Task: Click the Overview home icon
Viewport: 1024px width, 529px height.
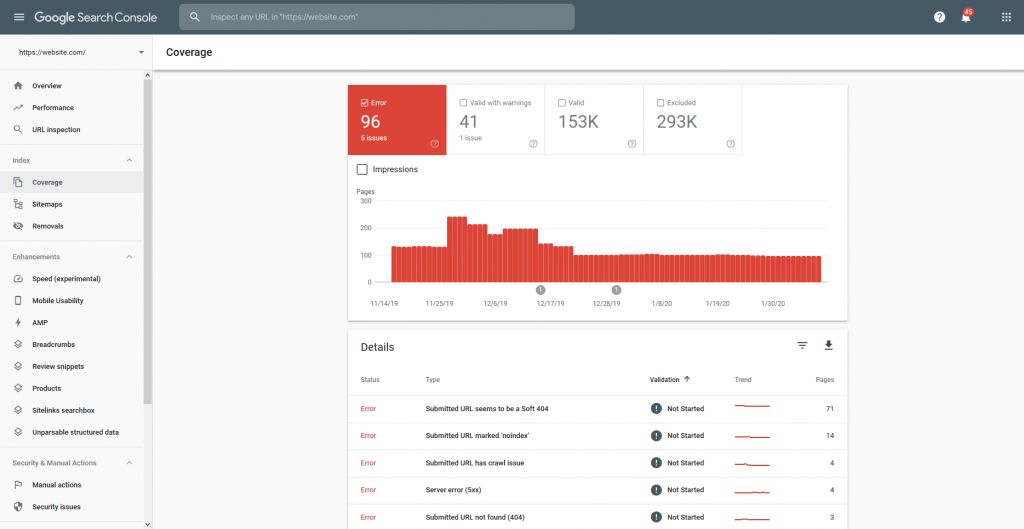Action: click(x=18, y=86)
